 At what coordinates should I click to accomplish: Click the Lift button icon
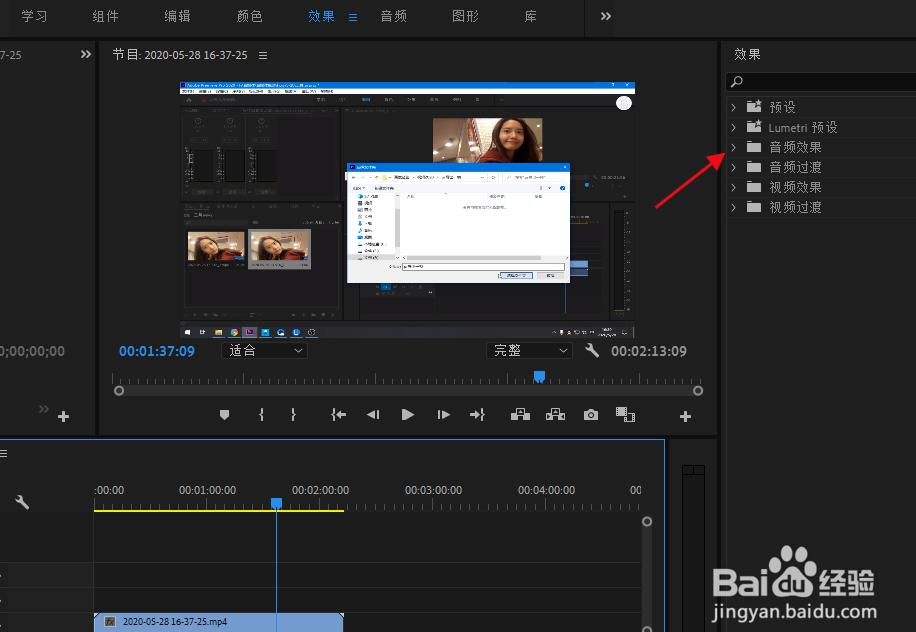coord(520,415)
